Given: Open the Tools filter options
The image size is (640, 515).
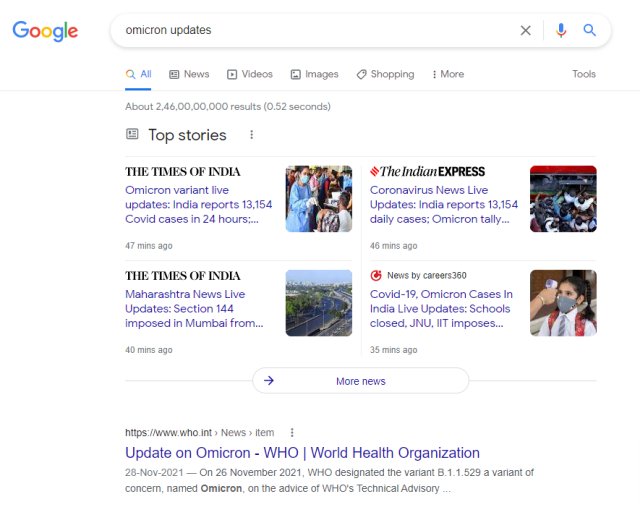Looking at the screenshot, I should pyautogui.click(x=584, y=74).
